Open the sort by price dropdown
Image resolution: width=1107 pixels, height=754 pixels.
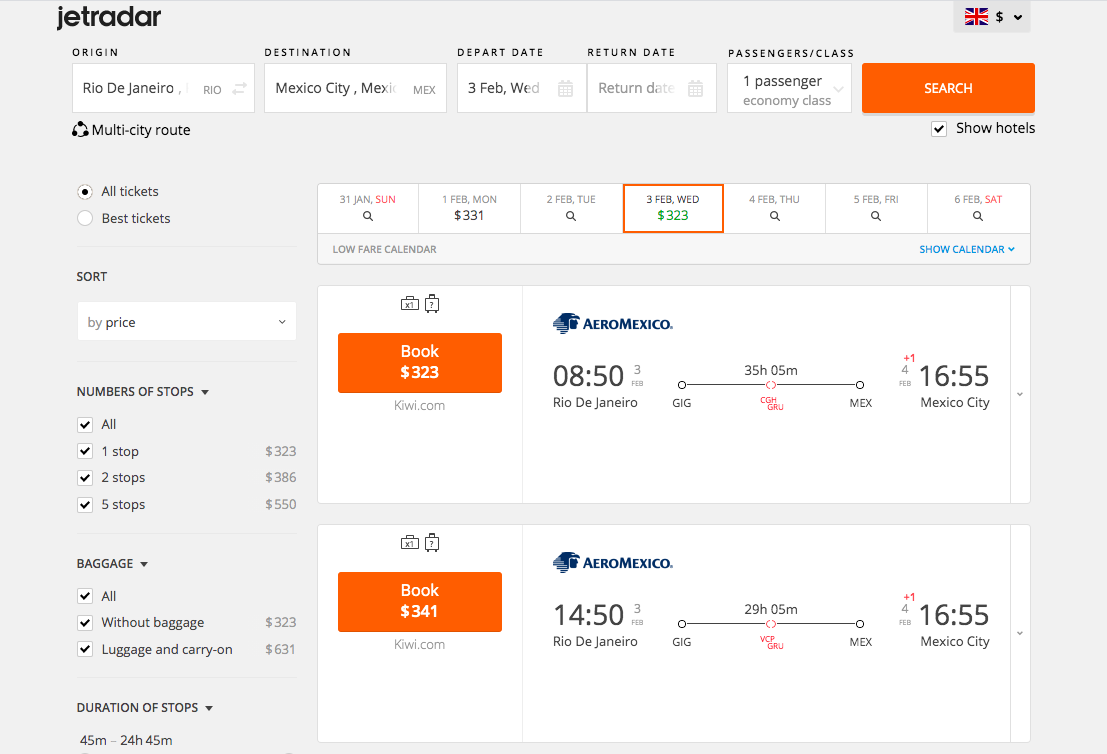coord(186,322)
